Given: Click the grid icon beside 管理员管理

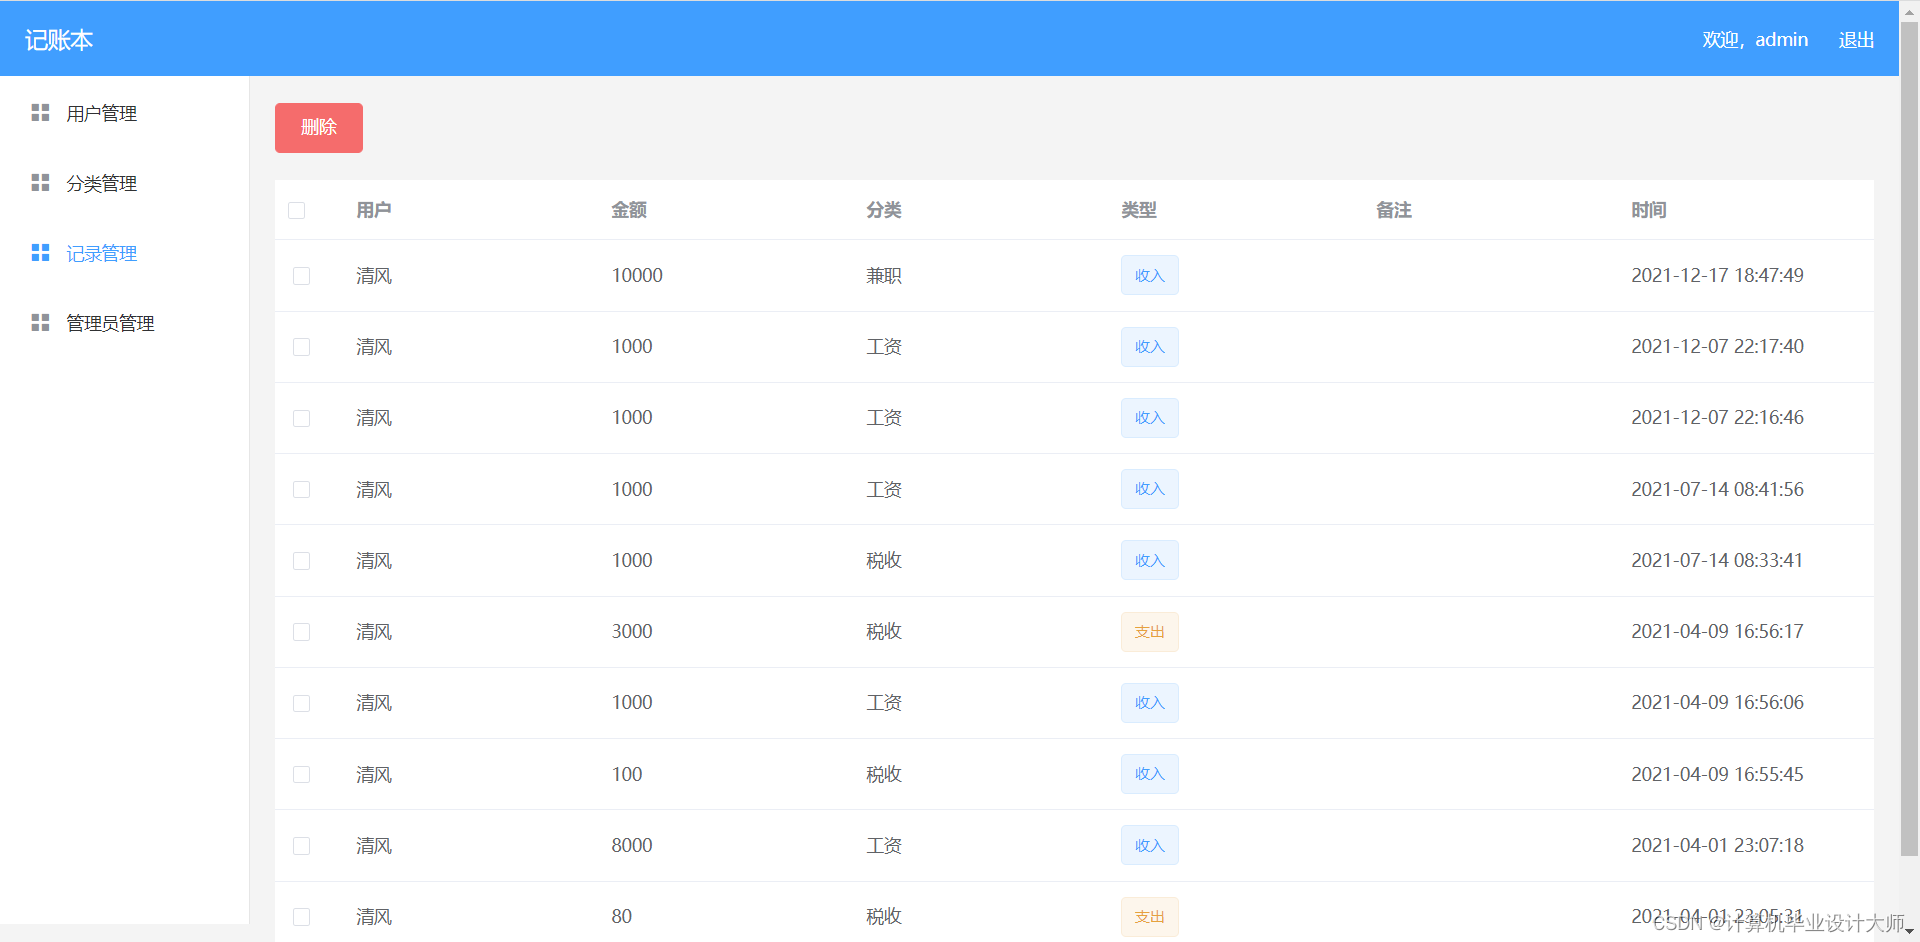Looking at the screenshot, I should coord(40,323).
